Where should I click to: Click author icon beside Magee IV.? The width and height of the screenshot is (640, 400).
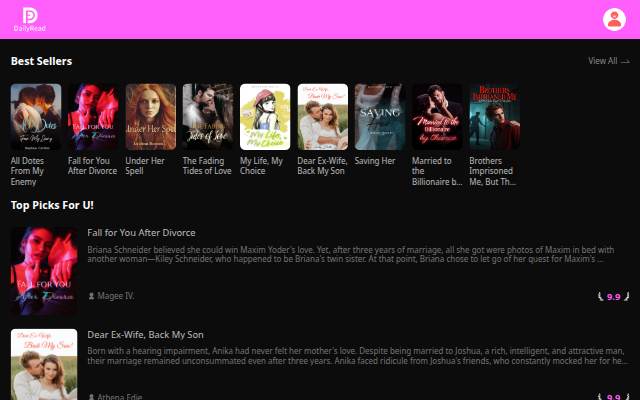coord(91,296)
